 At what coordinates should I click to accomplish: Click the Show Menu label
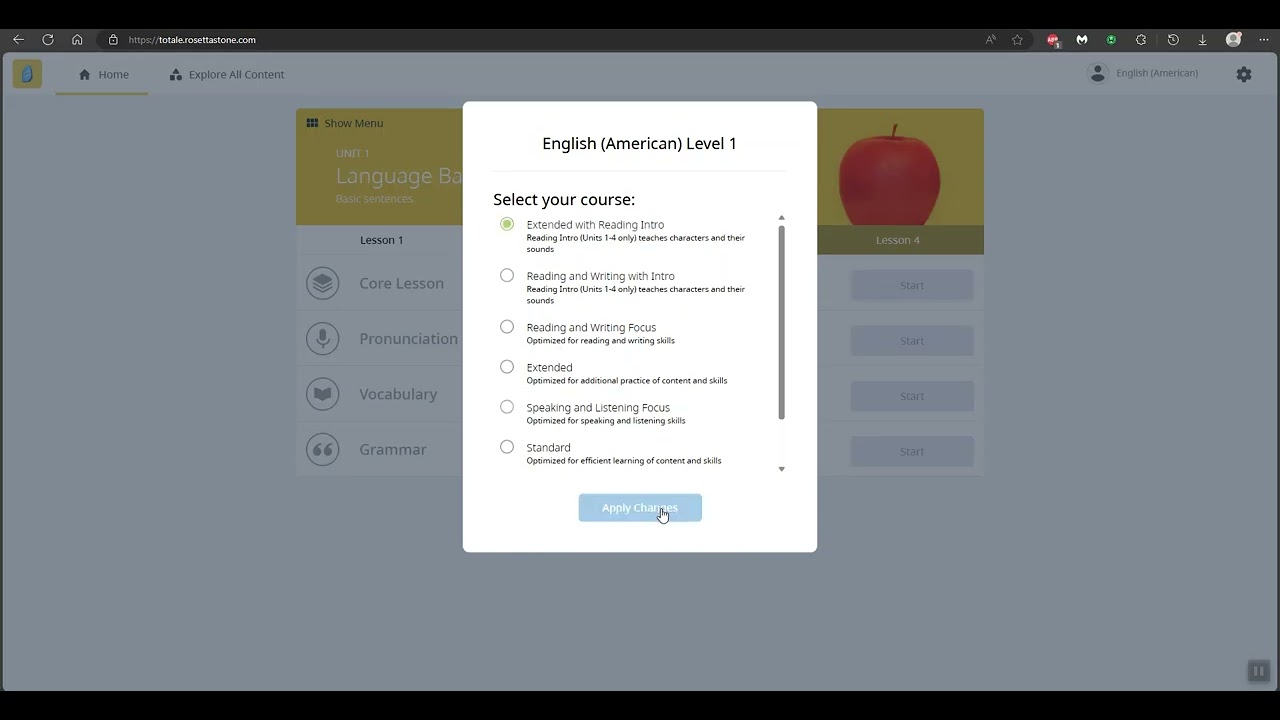pos(353,123)
